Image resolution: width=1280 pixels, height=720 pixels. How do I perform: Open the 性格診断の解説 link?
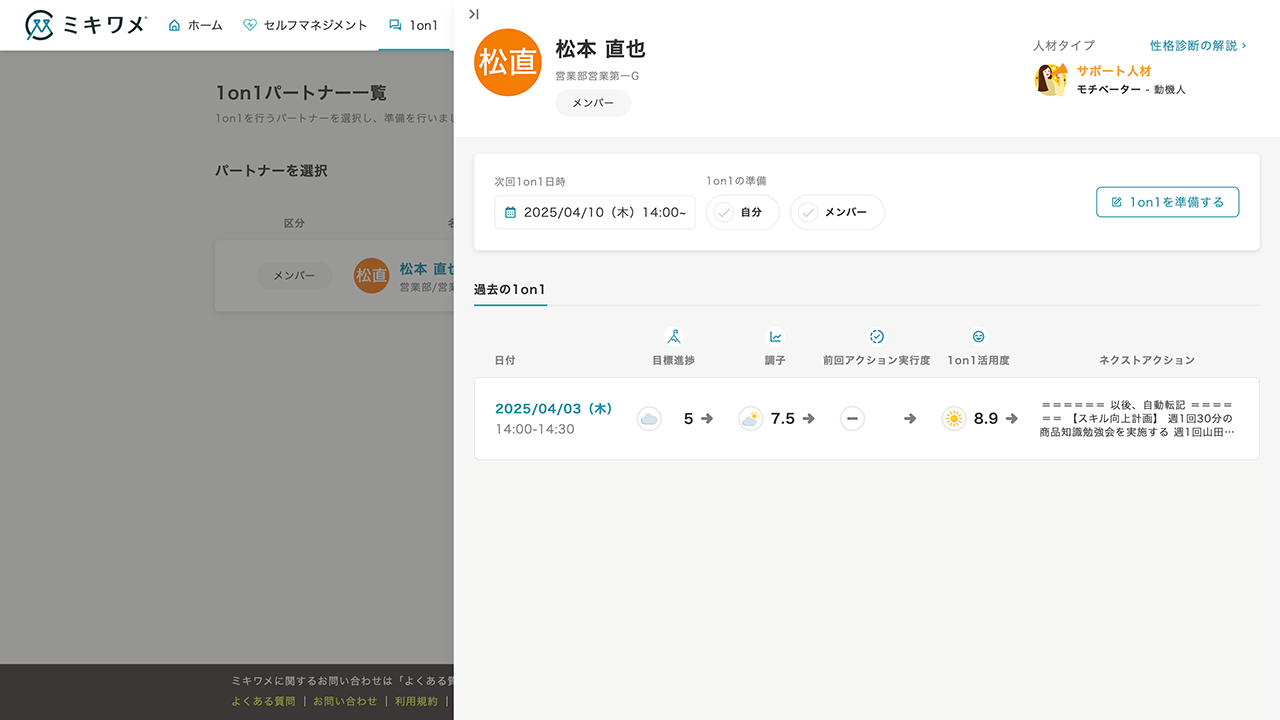[1198, 46]
